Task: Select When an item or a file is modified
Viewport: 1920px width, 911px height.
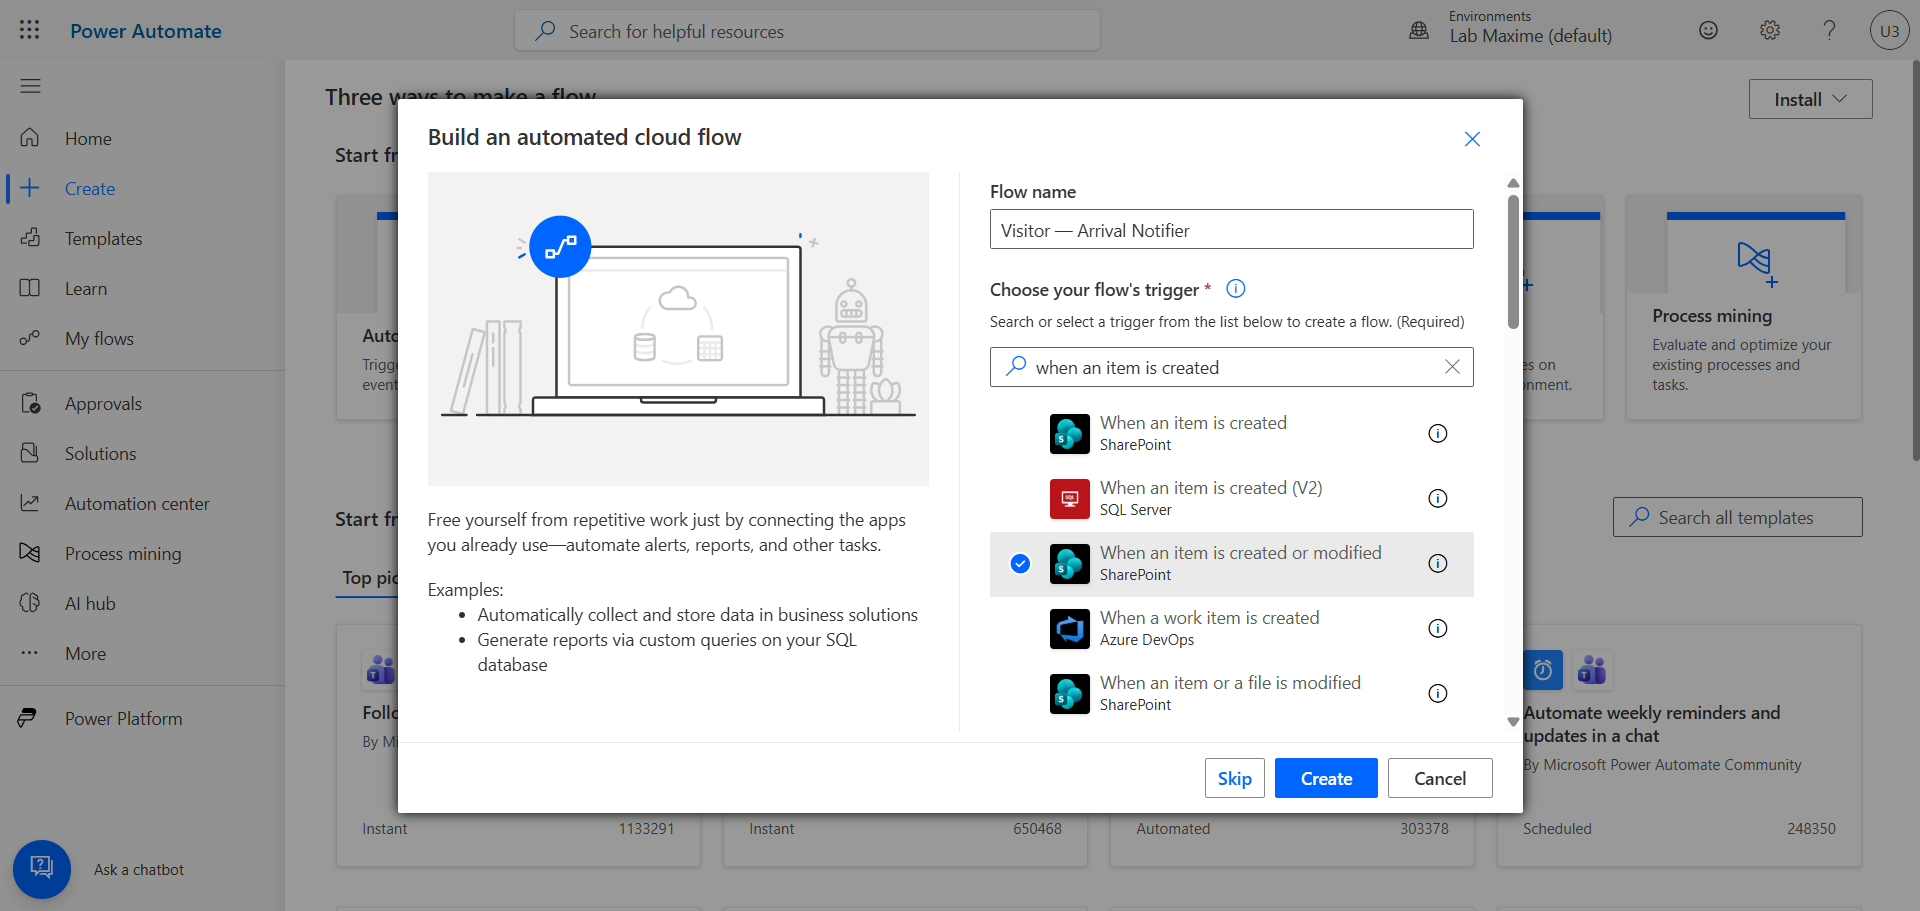Action: point(1231,694)
